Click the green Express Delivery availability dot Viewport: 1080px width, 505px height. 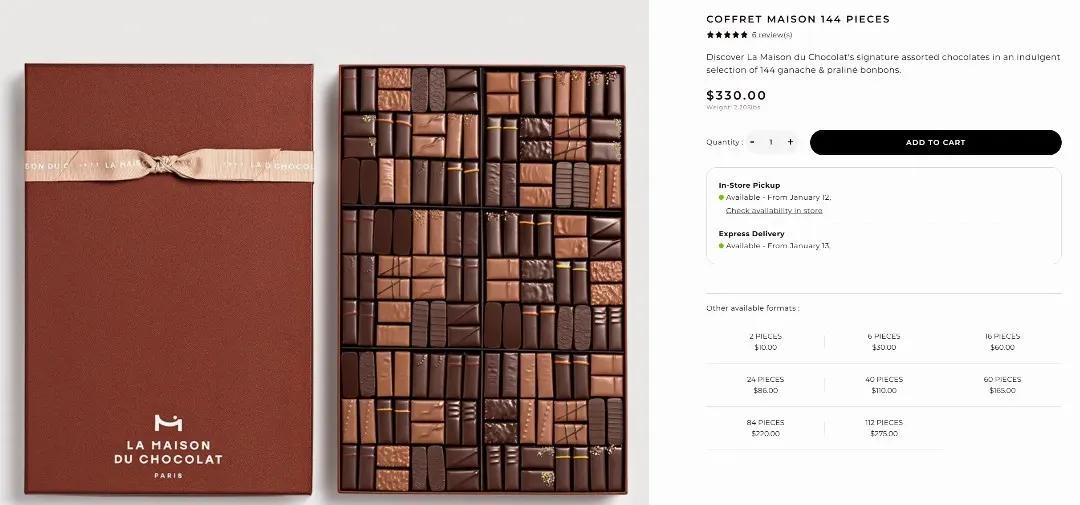tap(721, 246)
